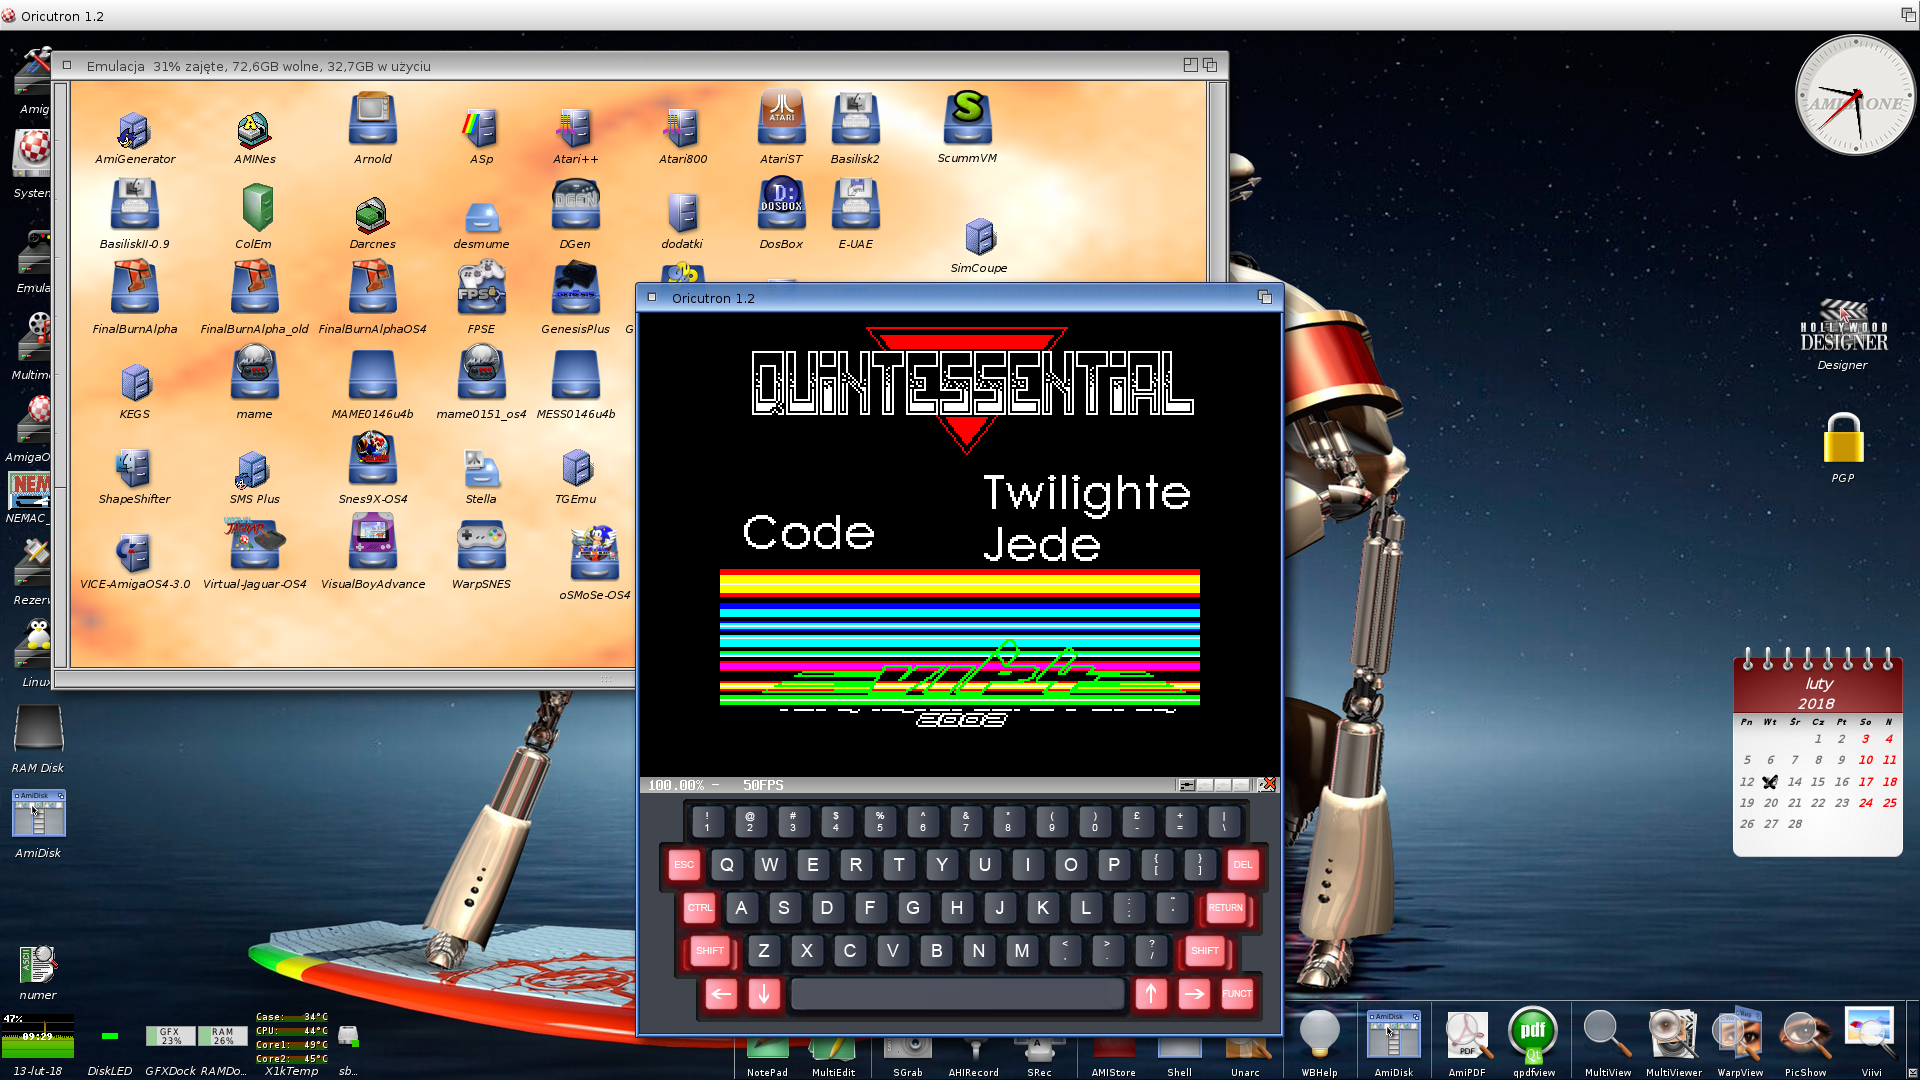Click the FUNCT key on keyboard
Screen dimensions: 1920x1080
(x=1236, y=994)
